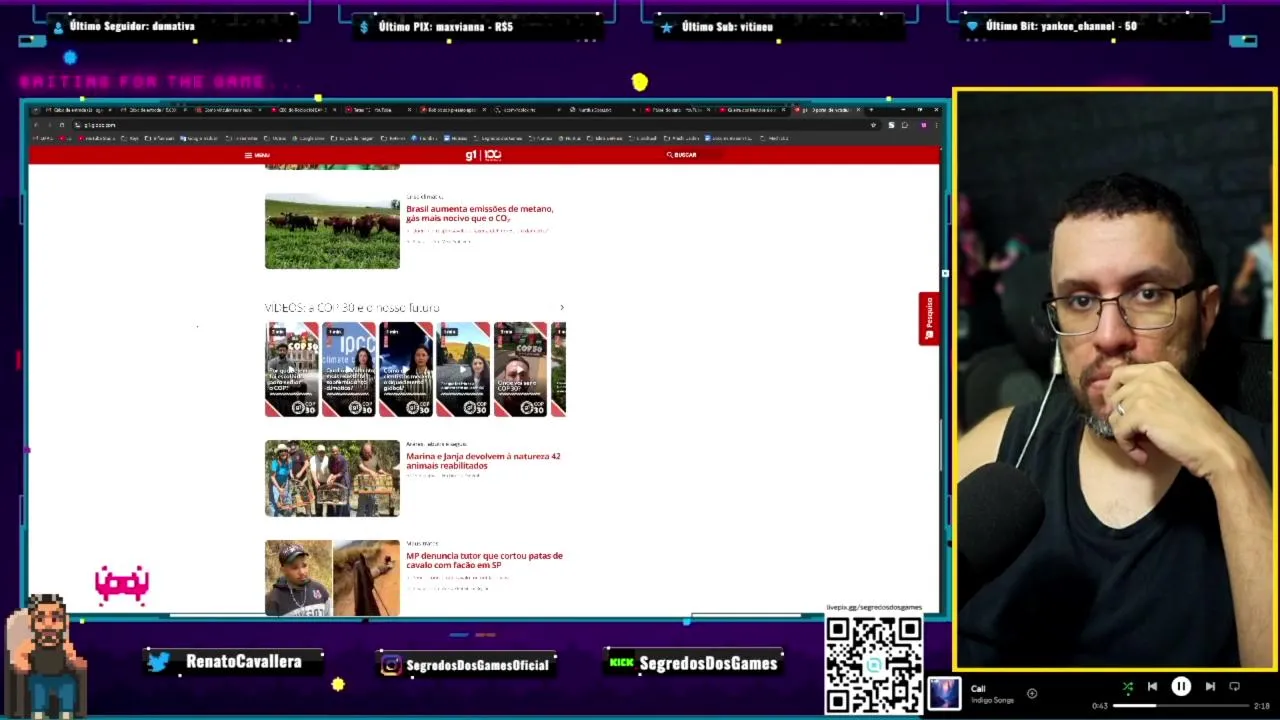Skip to previous track in the music player
The width and height of the screenshot is (1280, 720).
click(x=1152, y=687)
